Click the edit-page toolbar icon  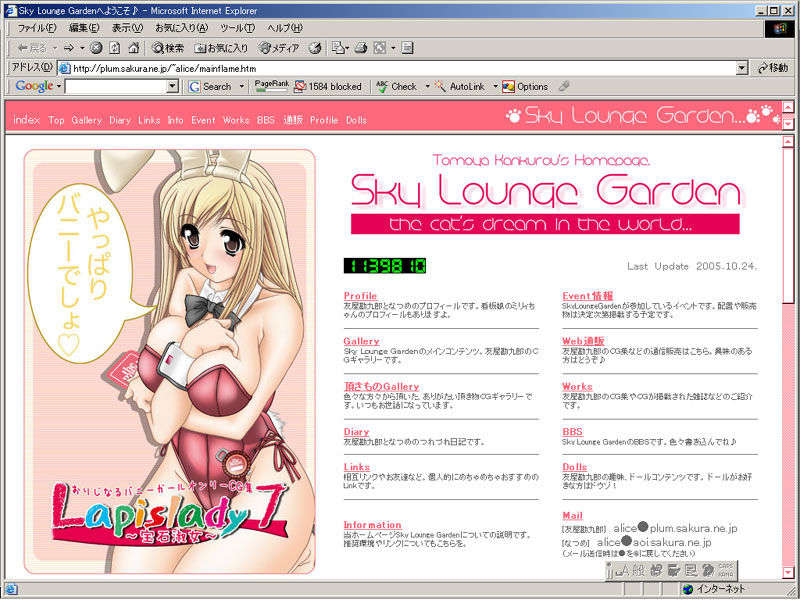(x=407, y=48)
